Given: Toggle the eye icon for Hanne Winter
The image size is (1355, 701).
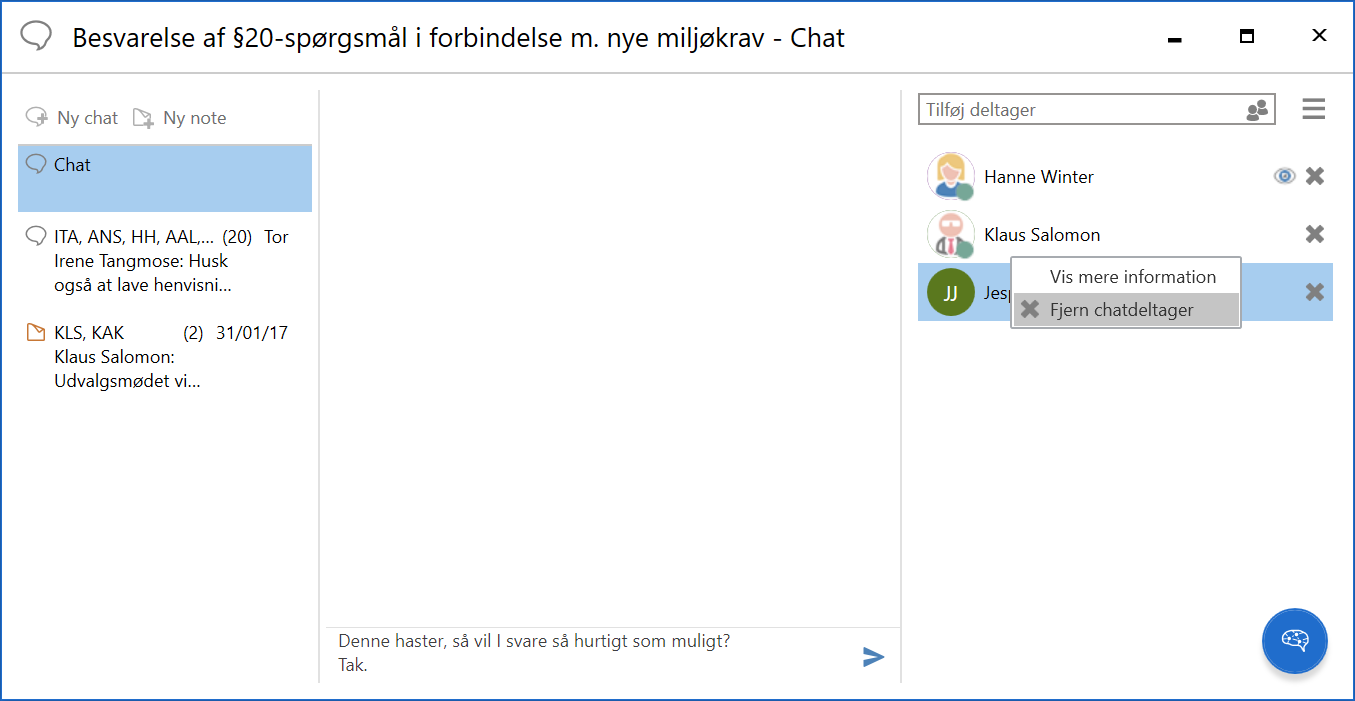Looking at the screenshot, I should (x=1284, y=176).
